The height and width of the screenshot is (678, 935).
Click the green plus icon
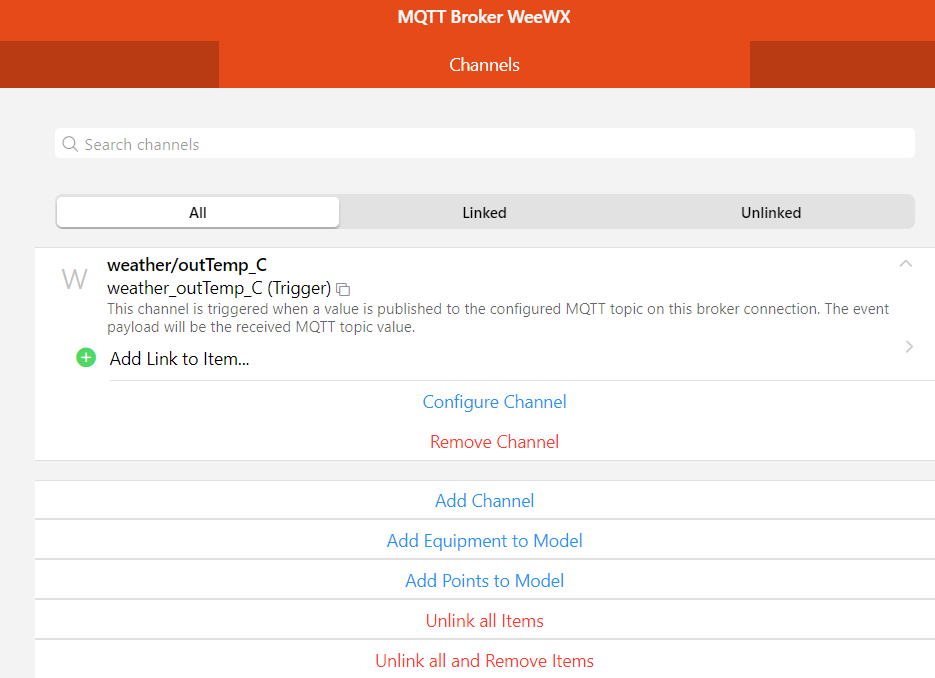pyautogui.click(x=86, y=358)
